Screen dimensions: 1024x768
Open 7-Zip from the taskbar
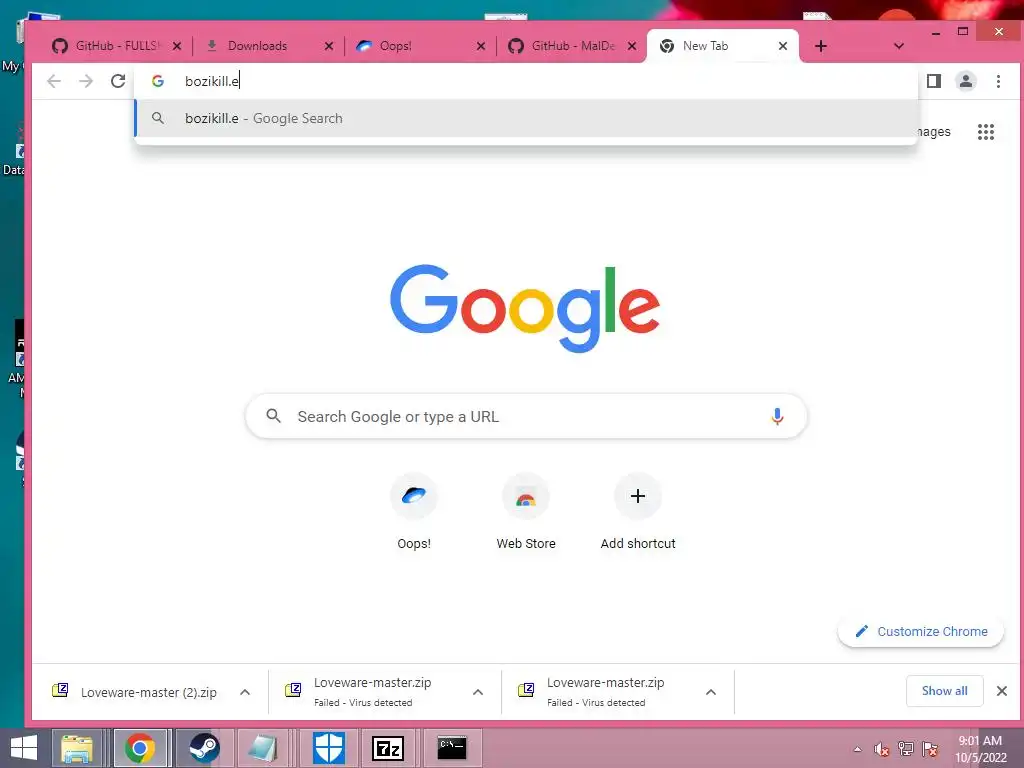click(x=388, y=748)
